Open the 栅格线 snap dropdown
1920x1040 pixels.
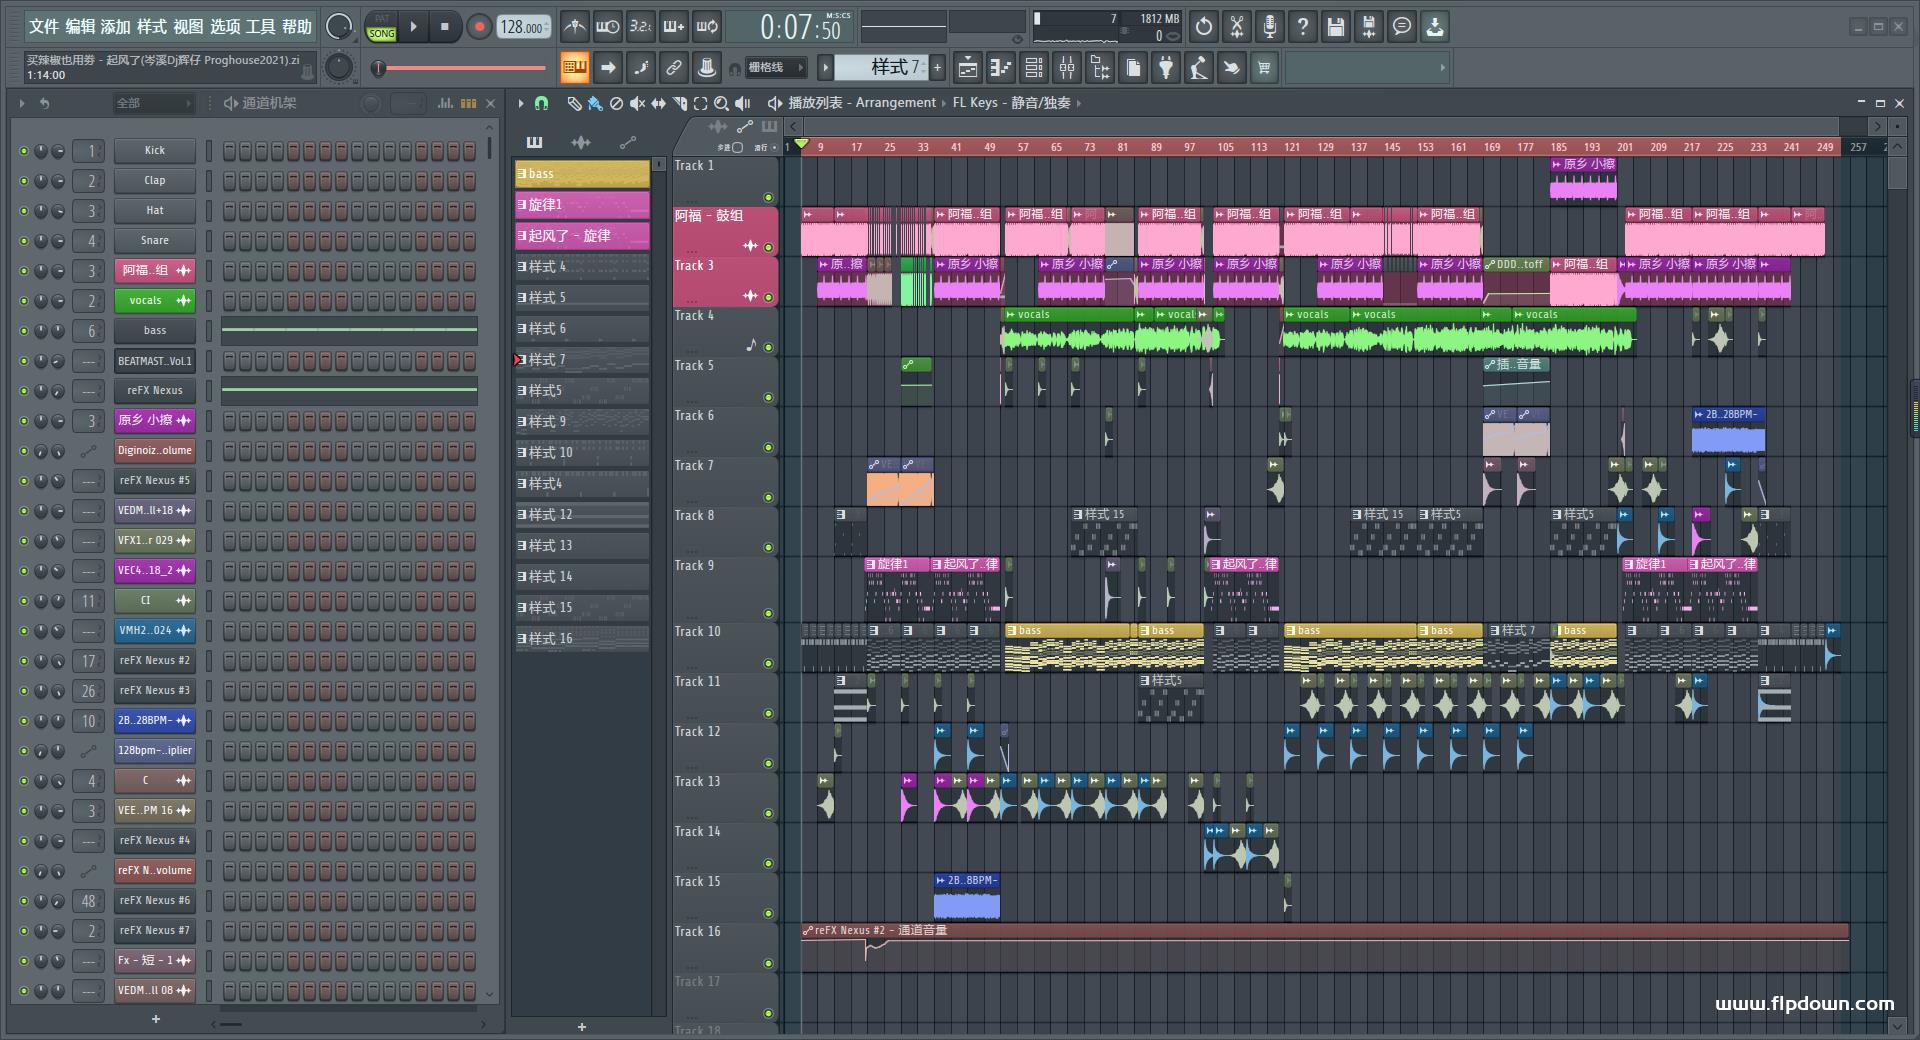point(777,68)
